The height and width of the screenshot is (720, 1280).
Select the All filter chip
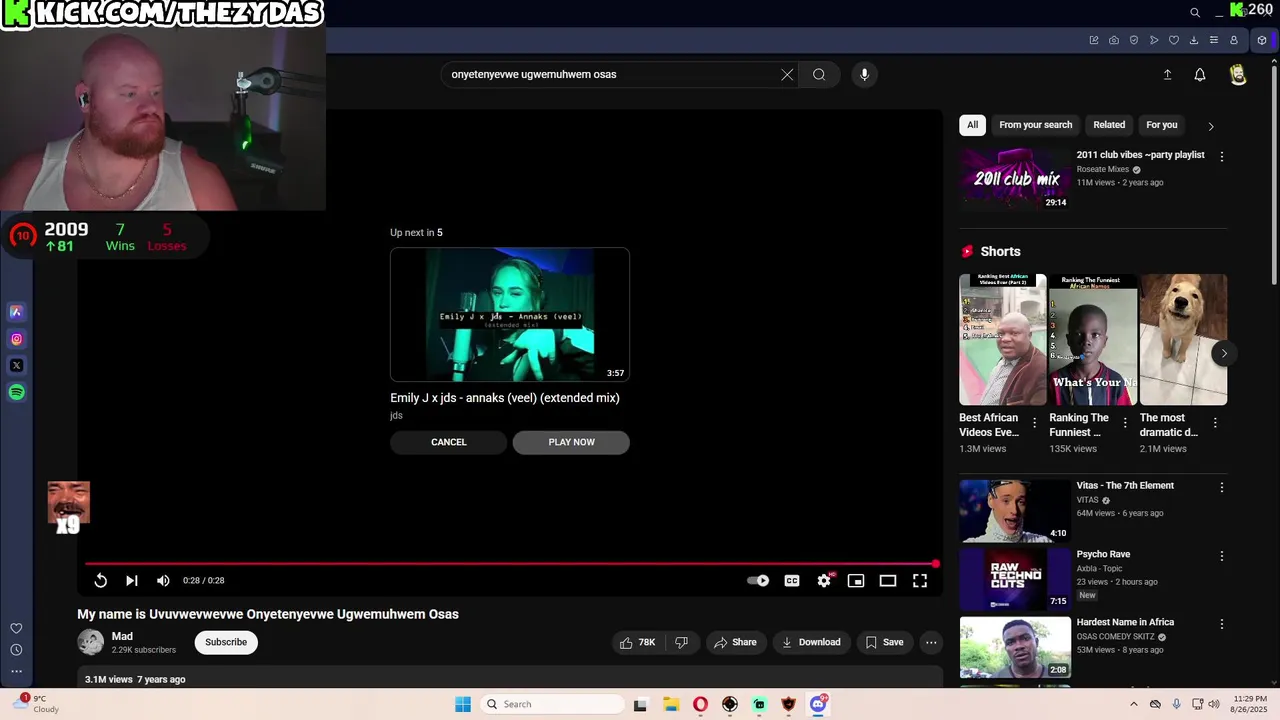click(972, 125)
